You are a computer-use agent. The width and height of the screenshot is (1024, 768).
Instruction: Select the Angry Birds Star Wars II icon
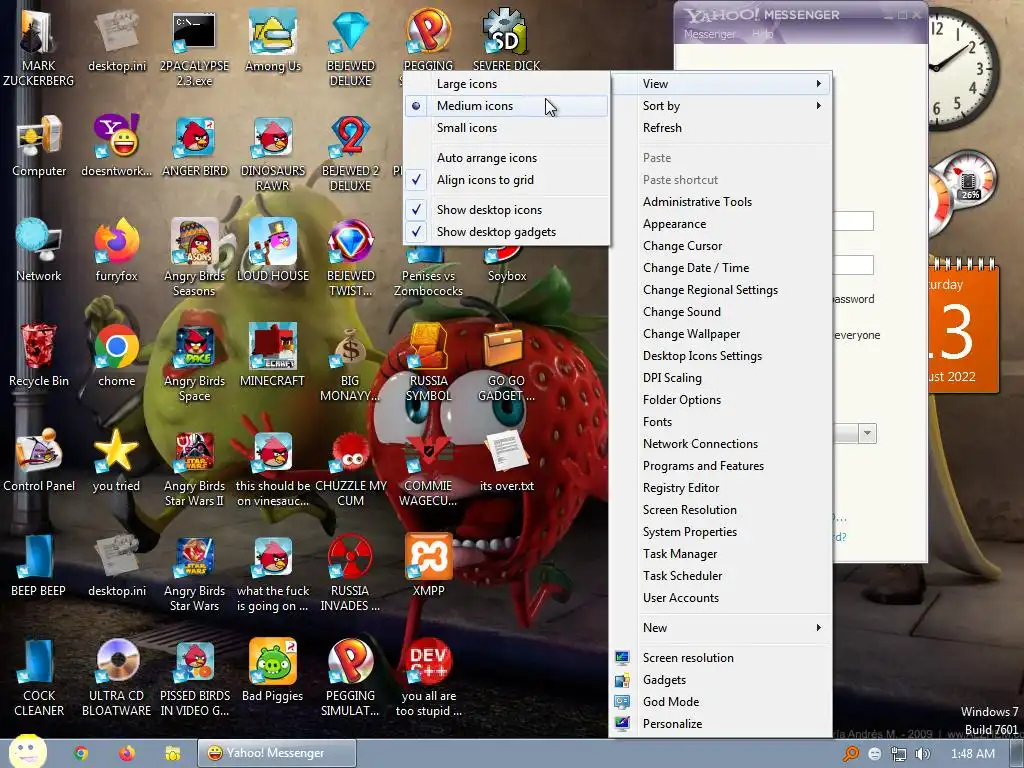(x=195, y=468)
